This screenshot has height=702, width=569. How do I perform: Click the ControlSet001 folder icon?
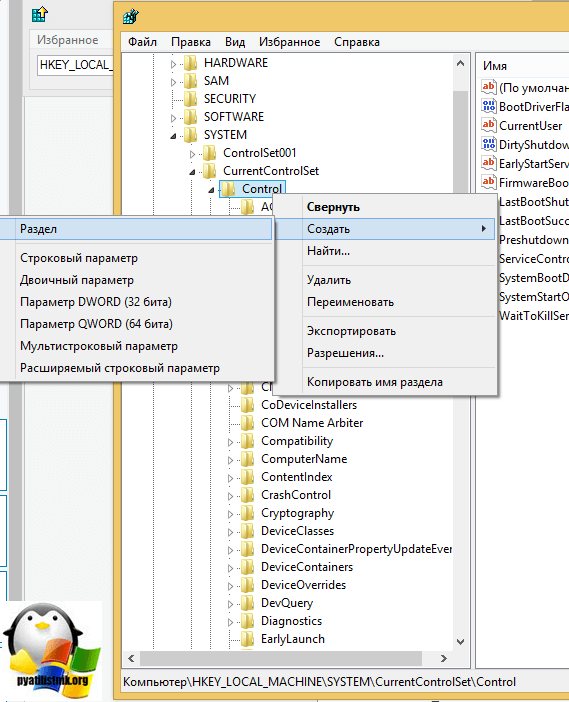[x=210, y=153]
